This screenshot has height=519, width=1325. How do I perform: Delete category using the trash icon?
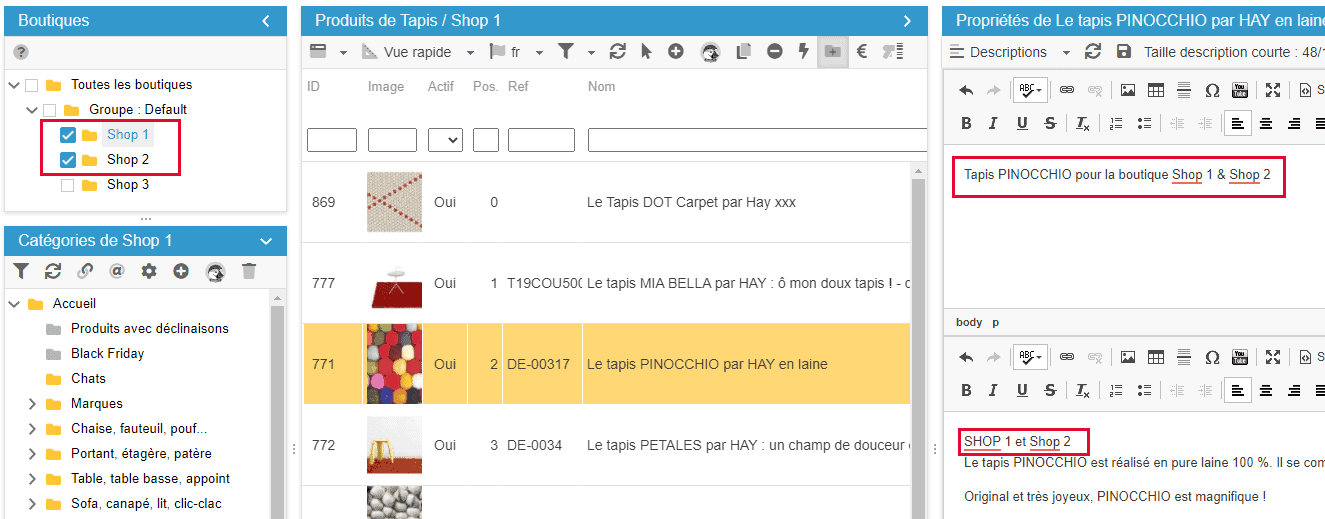(249, 271)
